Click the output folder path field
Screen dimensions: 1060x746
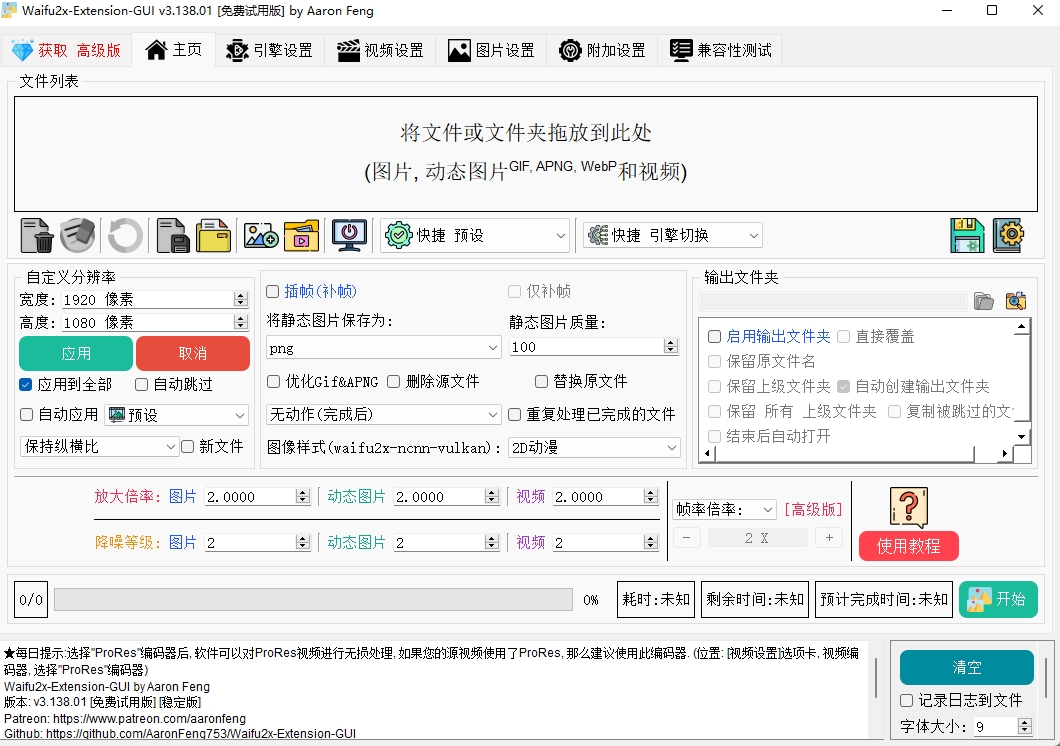coord(832,301)
